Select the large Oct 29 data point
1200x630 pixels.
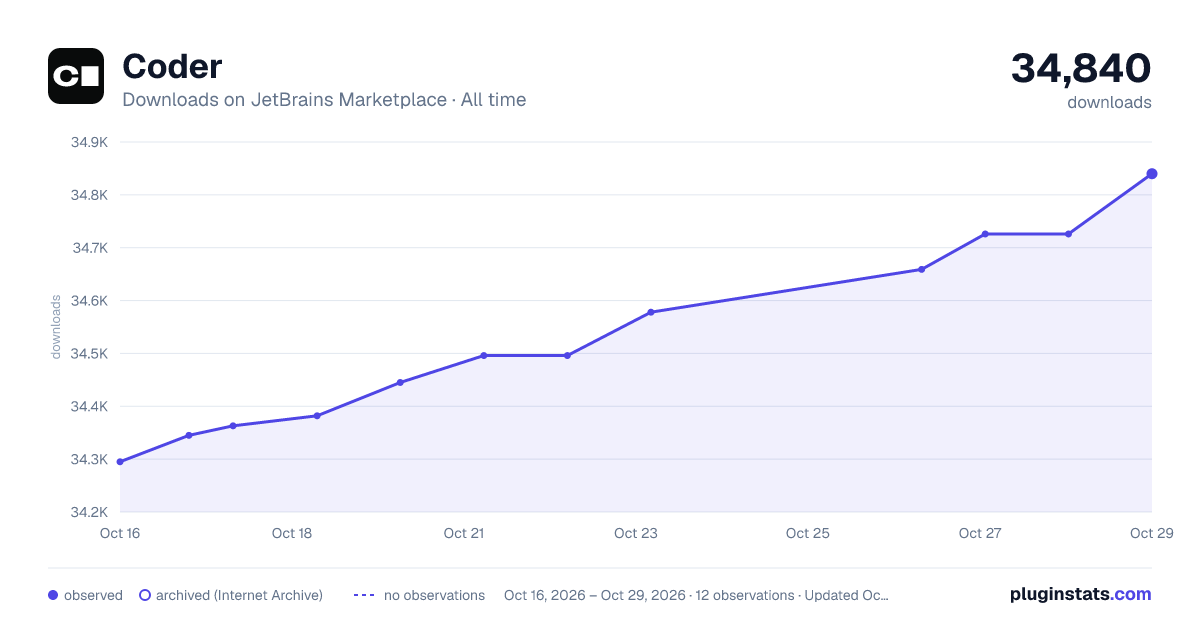tap(1152, 174)
